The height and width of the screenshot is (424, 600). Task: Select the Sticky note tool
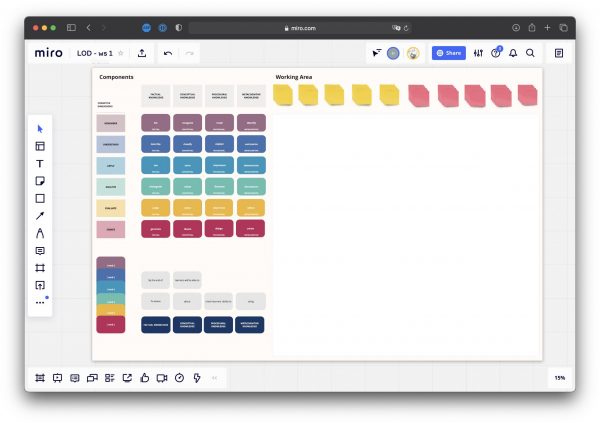tap(40, 181)
